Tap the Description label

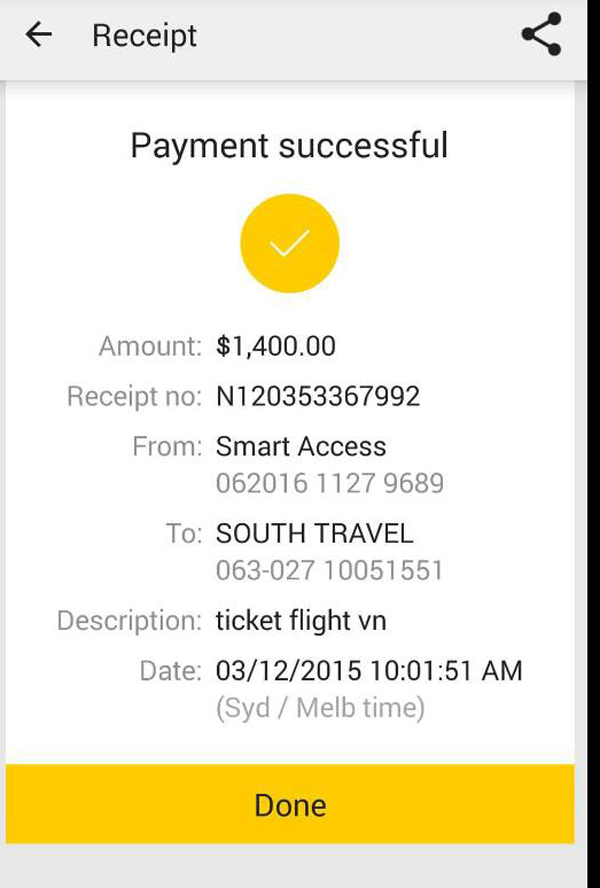tap(129, 621)
